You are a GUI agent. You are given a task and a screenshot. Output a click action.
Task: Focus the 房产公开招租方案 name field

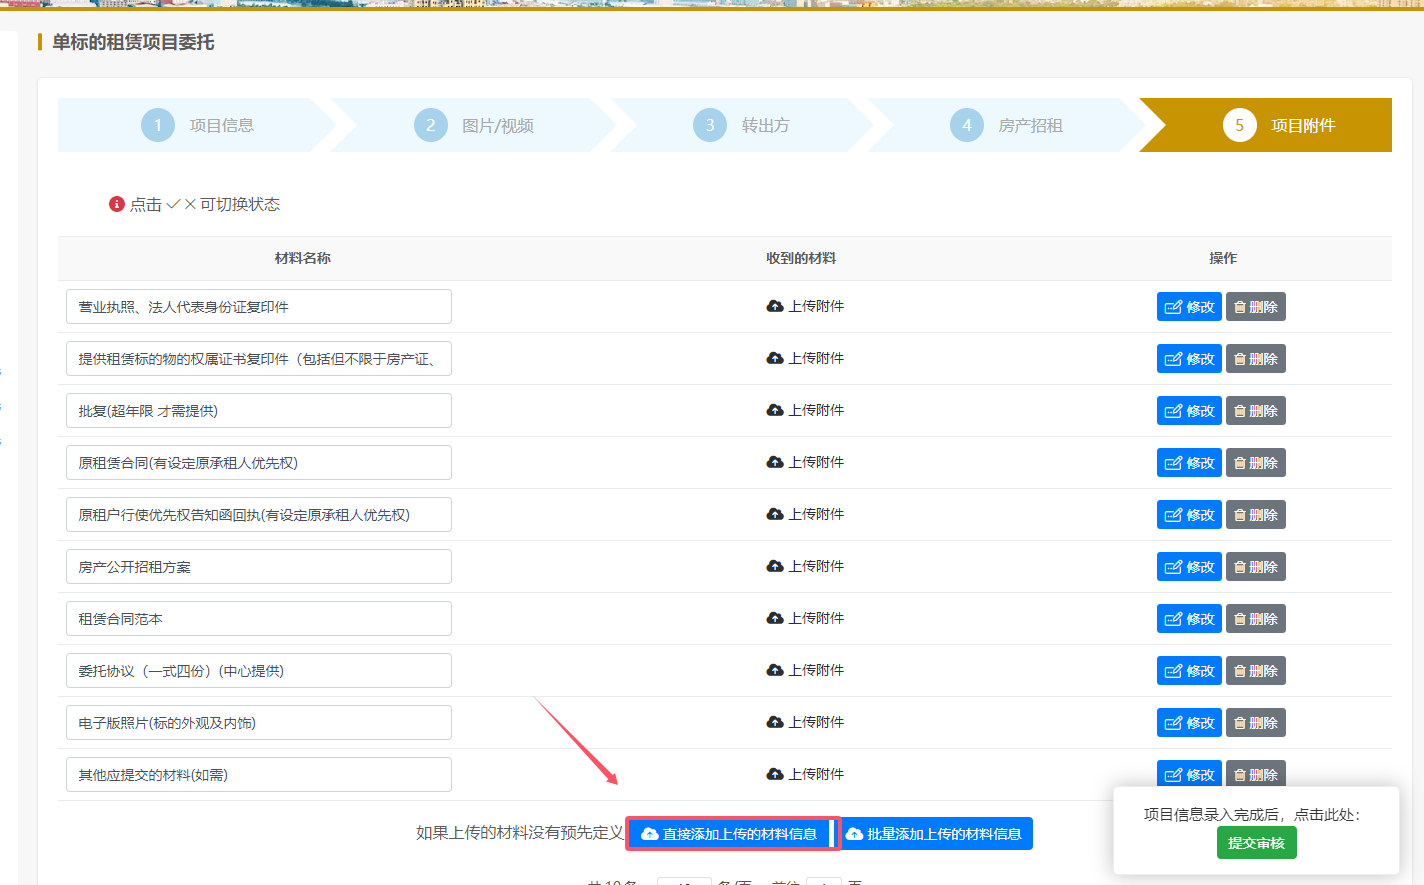point(259,567)
